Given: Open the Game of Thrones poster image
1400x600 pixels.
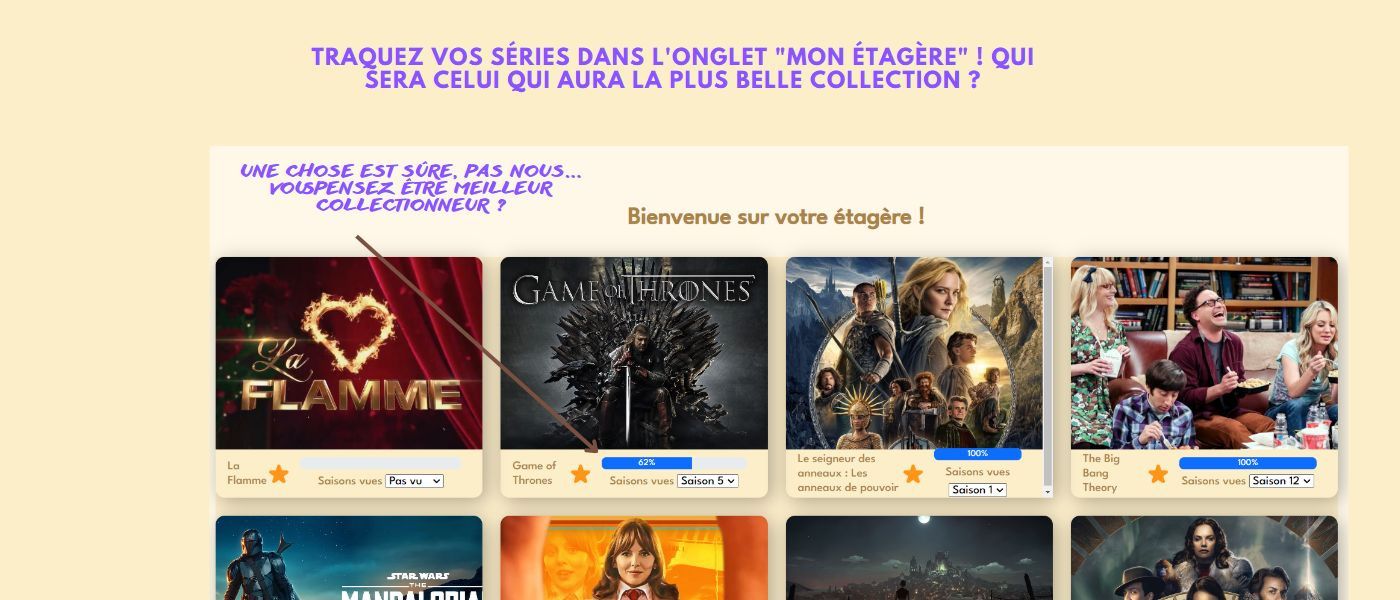Looking at the screenshot, I should coord(634,353).
